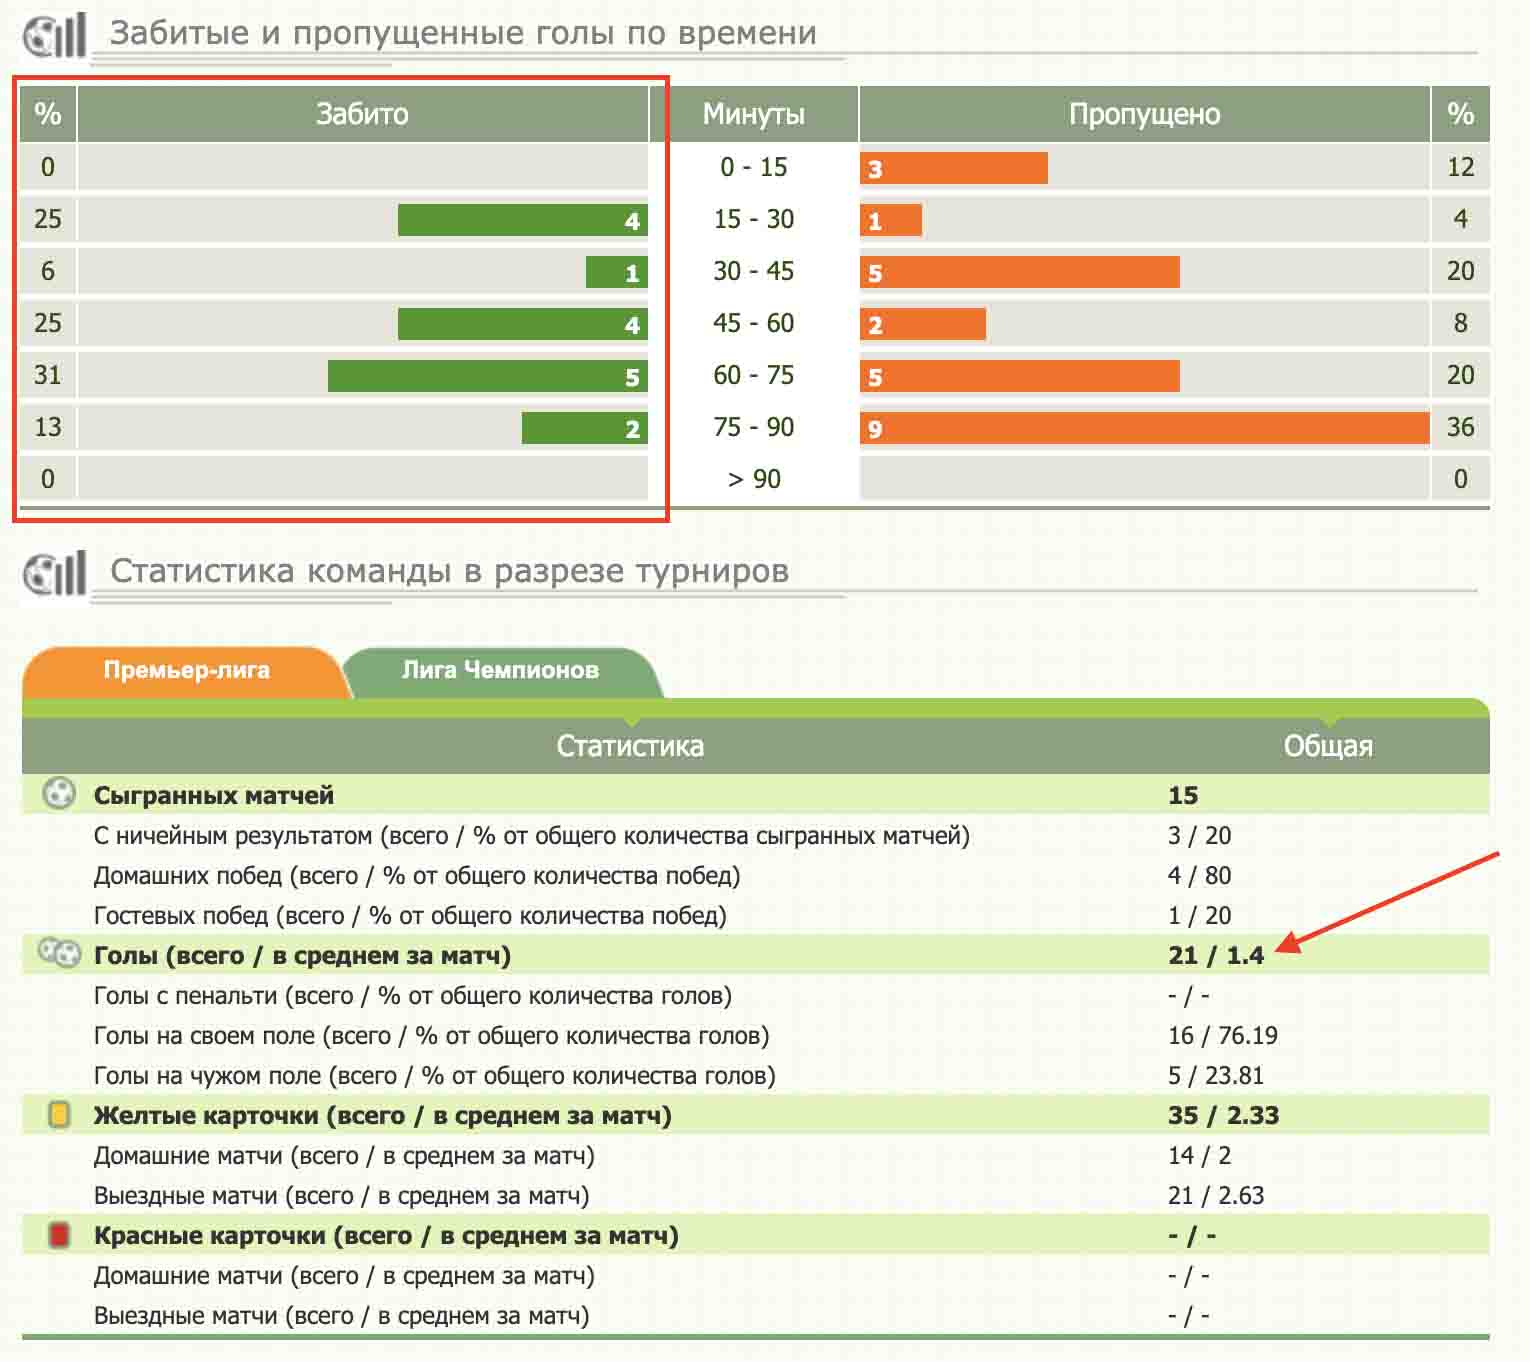The height and width of the screenshot is (1362, 1530).
Task: Click heading 'Статистика команды в разрезе турниров'
Action: point(450,571)
